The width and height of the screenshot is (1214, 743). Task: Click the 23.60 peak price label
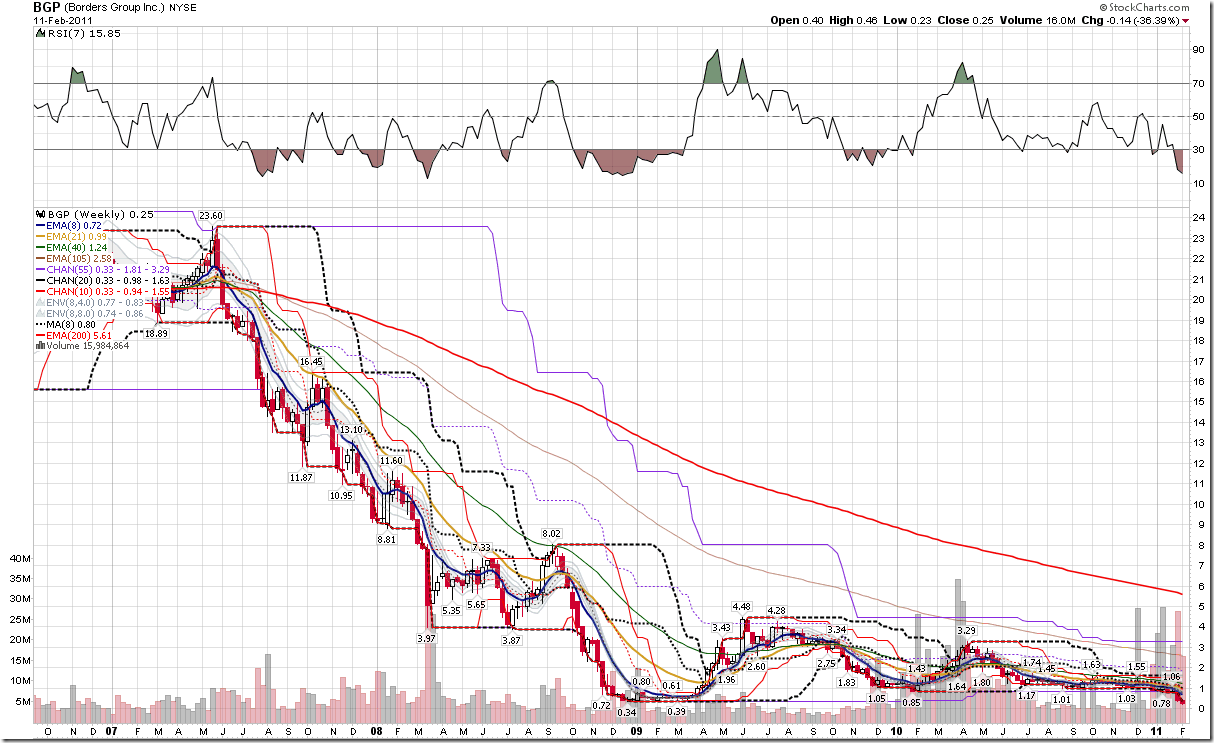coord(210,215)
